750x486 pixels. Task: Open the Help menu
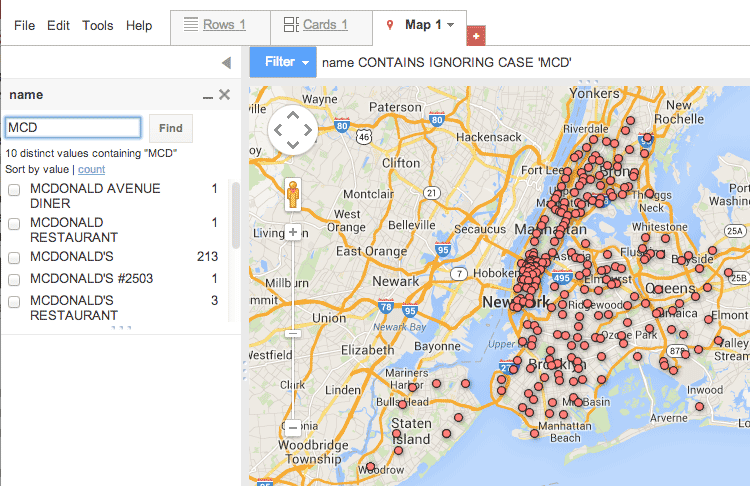pos(139,25)
